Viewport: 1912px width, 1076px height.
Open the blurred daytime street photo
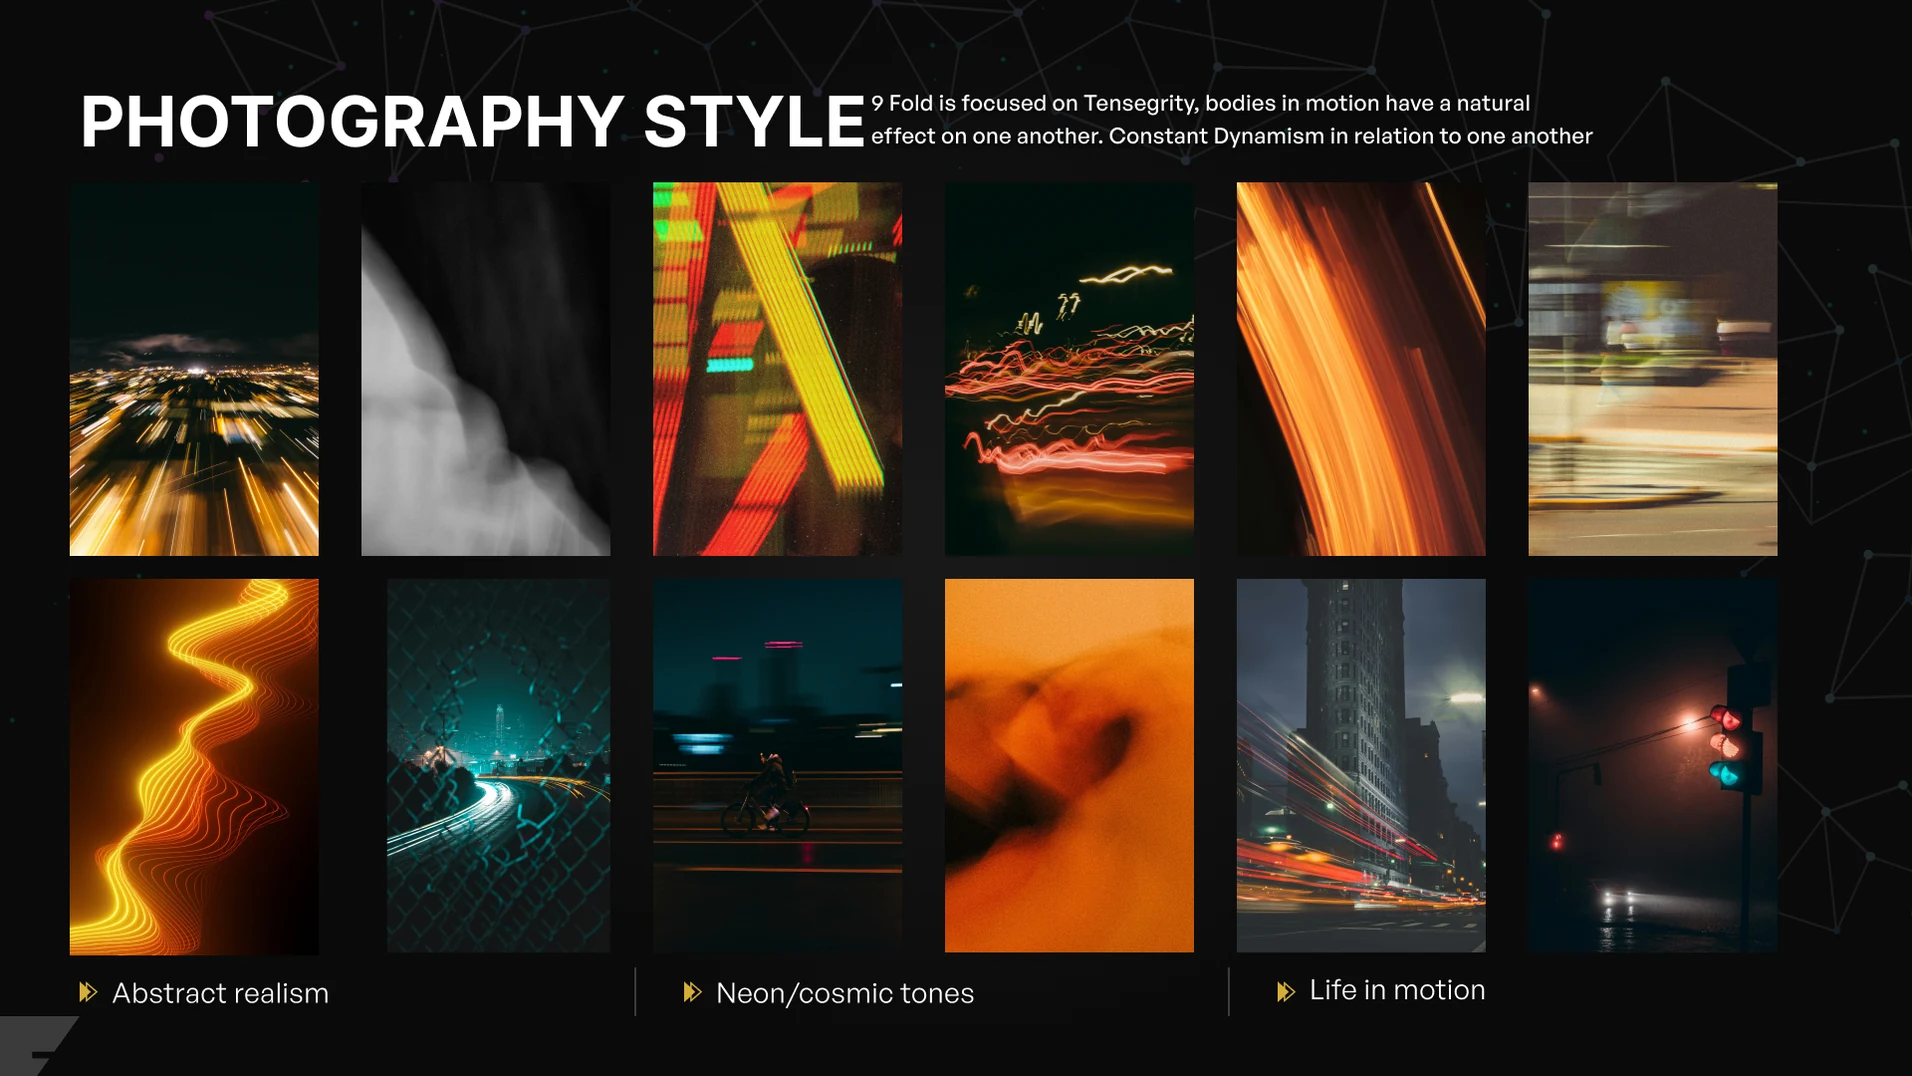point(1652,369)
